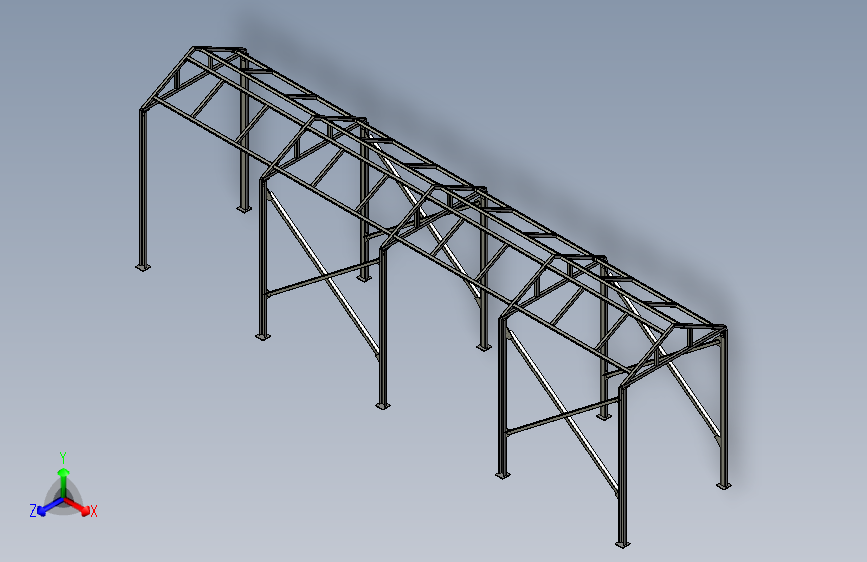The height and width of the screenshot is (562, 867).
Task: Select the X label on orientation triad
Action: pos(94,512)
